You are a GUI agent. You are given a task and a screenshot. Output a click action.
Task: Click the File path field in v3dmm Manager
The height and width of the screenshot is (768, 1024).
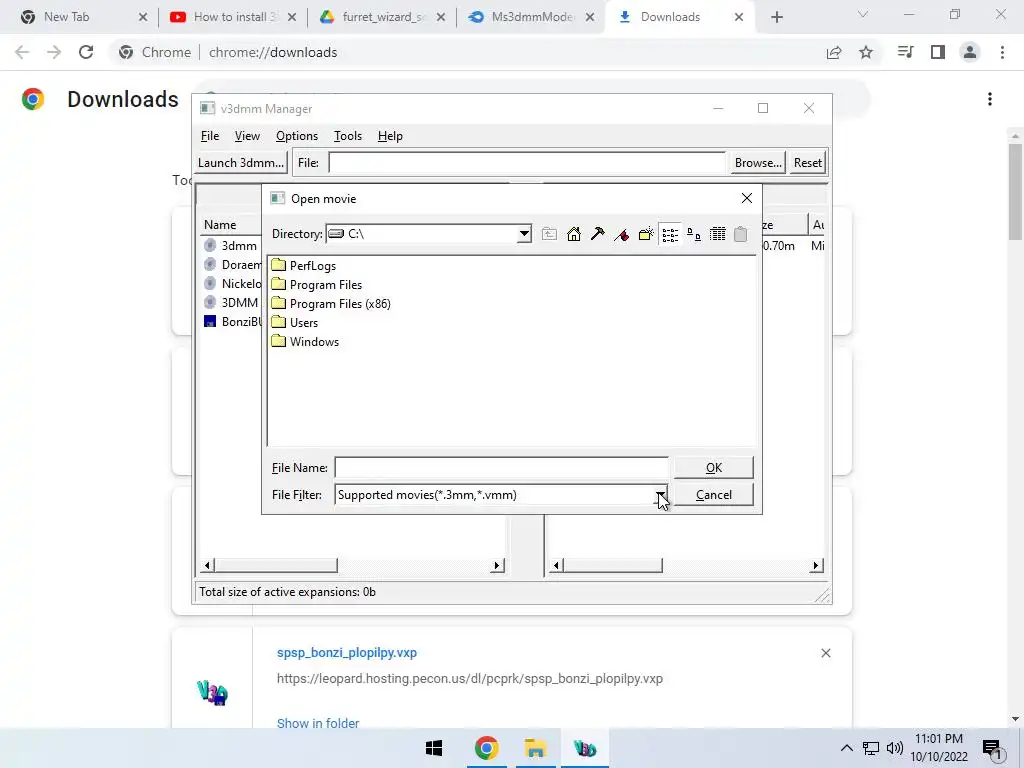tap(527, 163)
